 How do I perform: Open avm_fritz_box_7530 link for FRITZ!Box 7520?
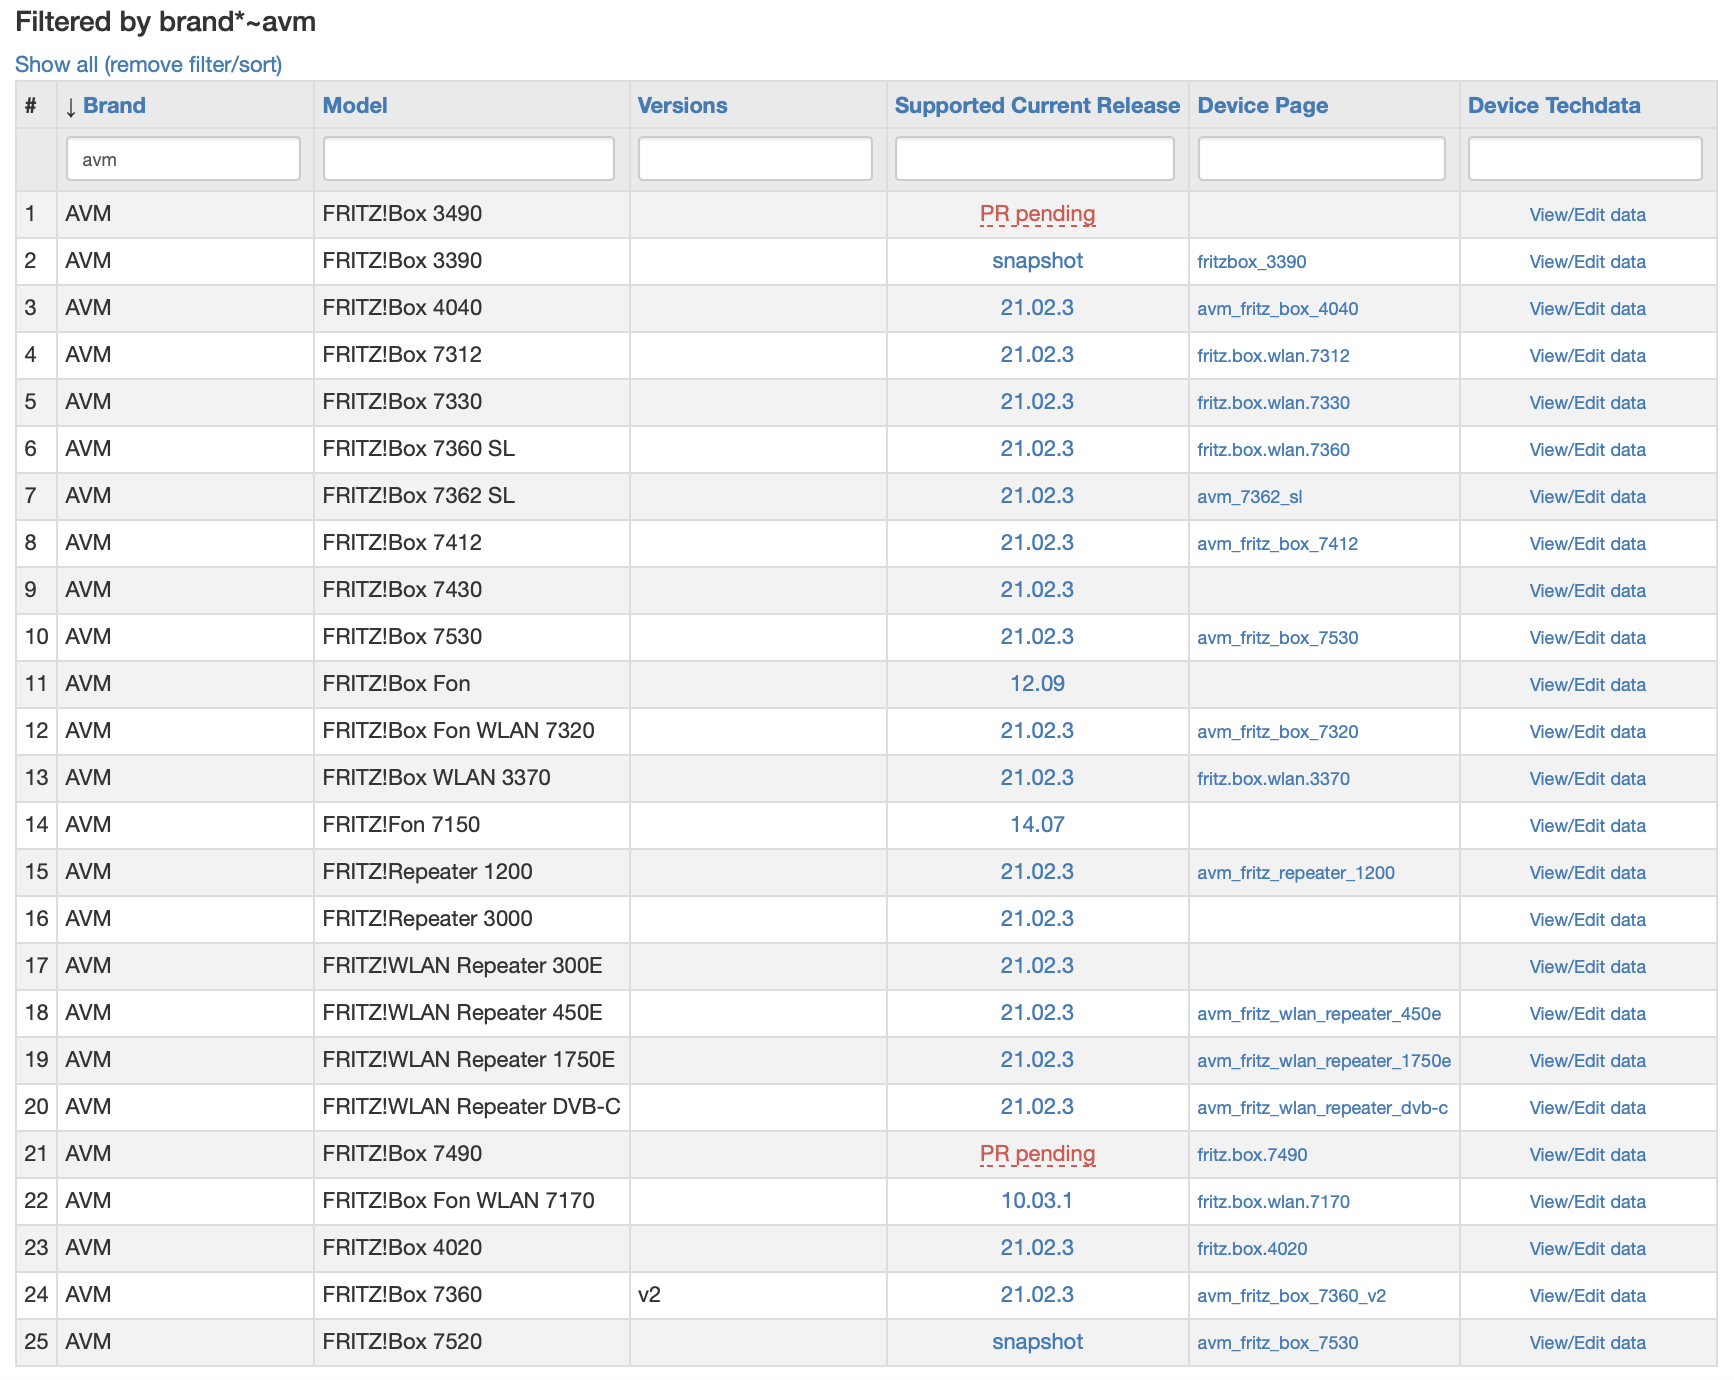[x=1278, y=1343]
